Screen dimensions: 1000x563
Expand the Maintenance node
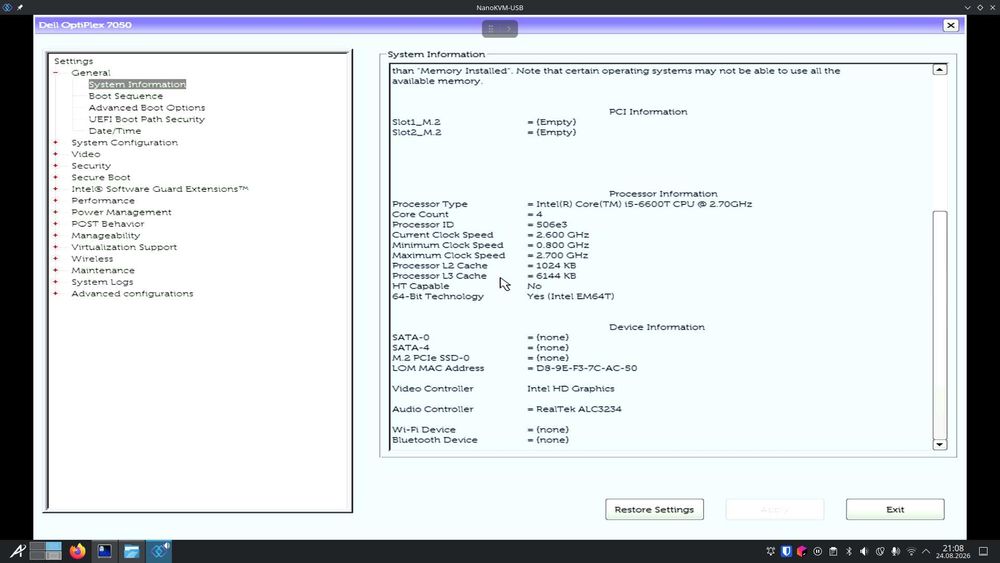pos(55,270)
